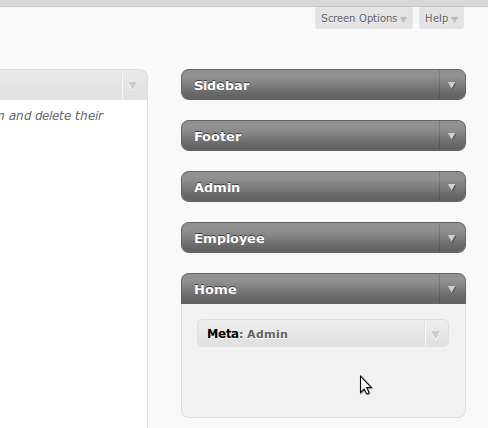Click the Home widget area title
The height and width of the screenshot is (428, 488).
215,290
